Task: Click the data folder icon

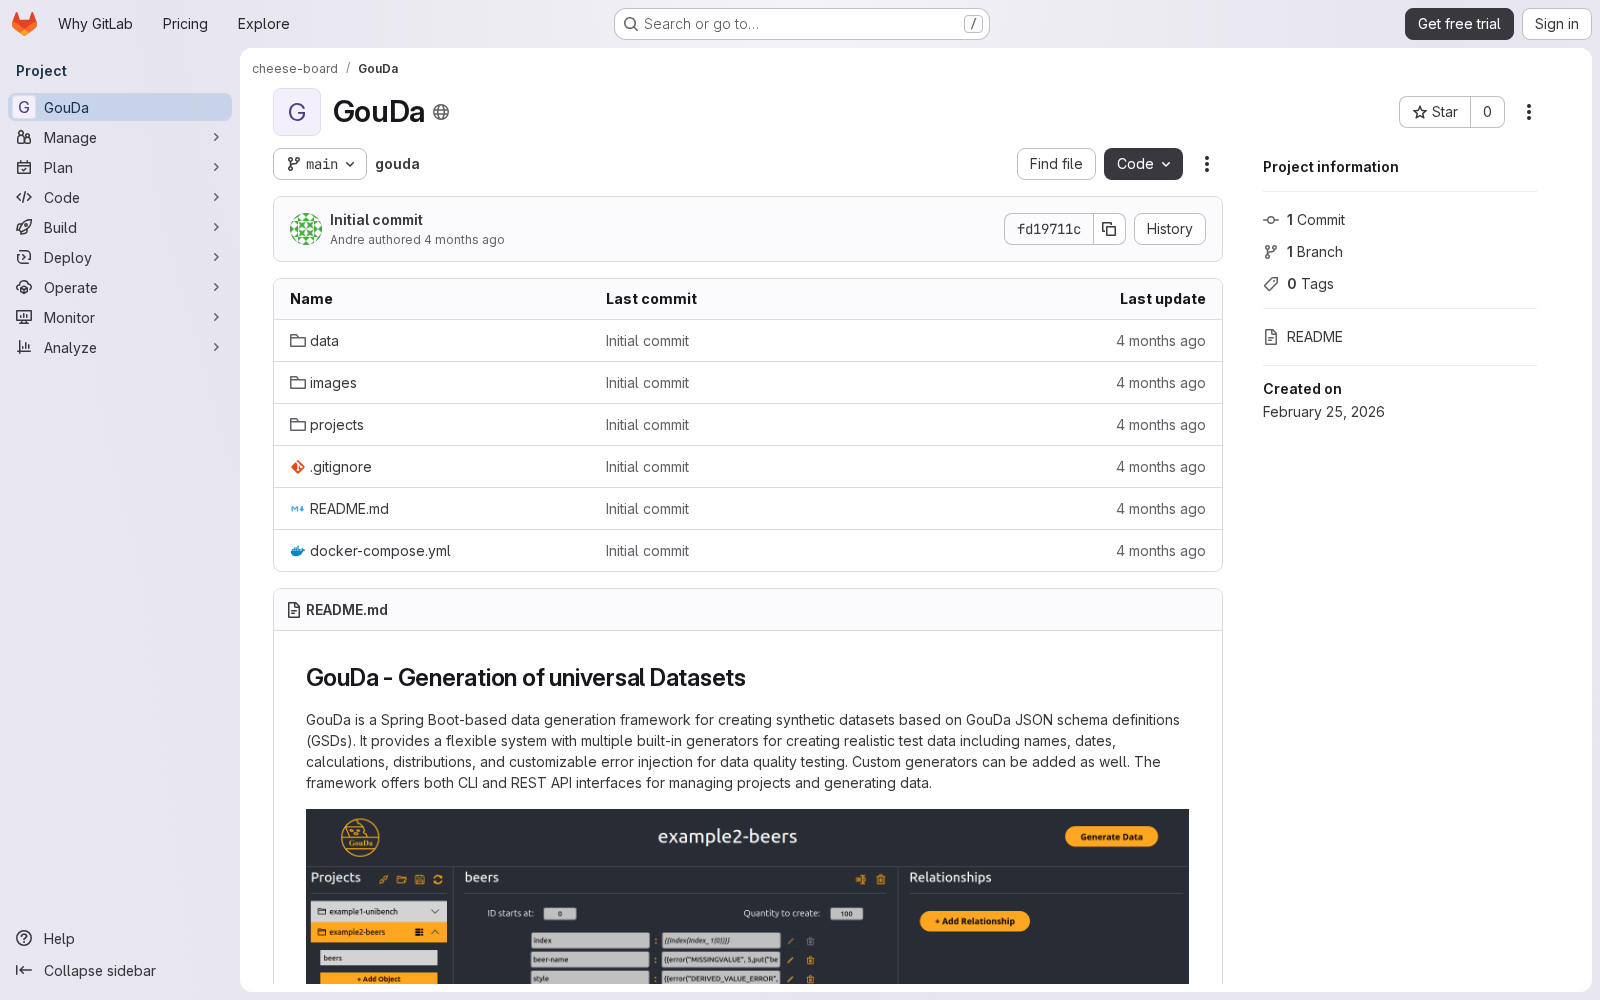Action: pos(298,341)
